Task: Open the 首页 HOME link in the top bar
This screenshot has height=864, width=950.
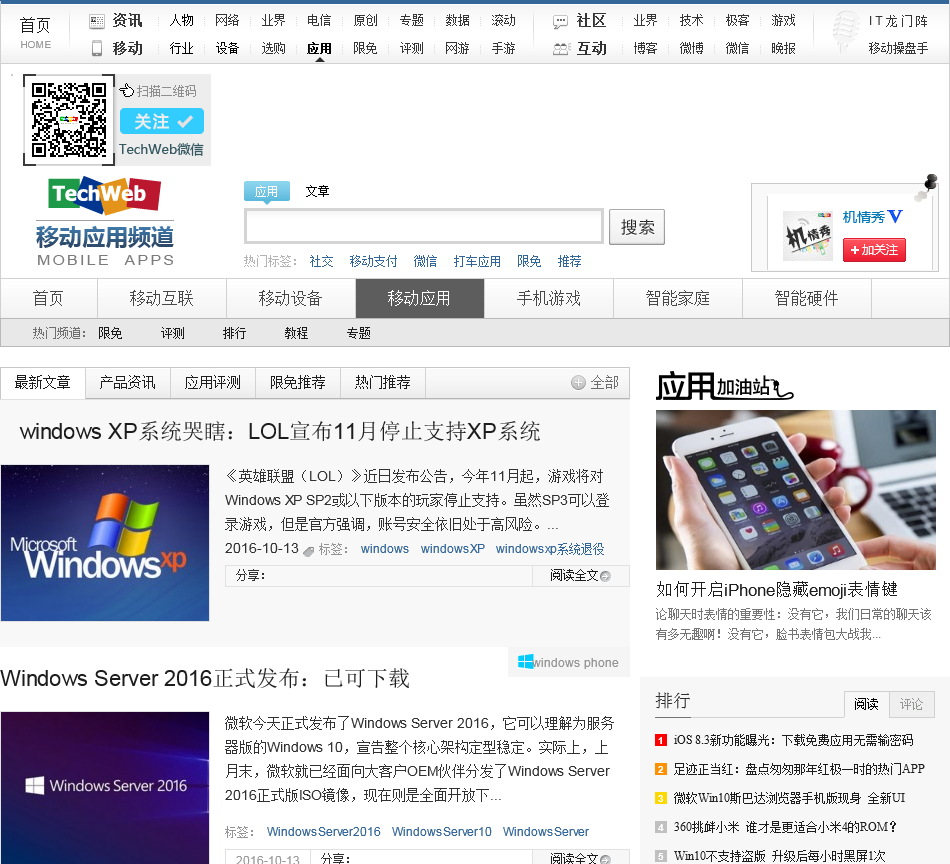Action: (35, 33)
